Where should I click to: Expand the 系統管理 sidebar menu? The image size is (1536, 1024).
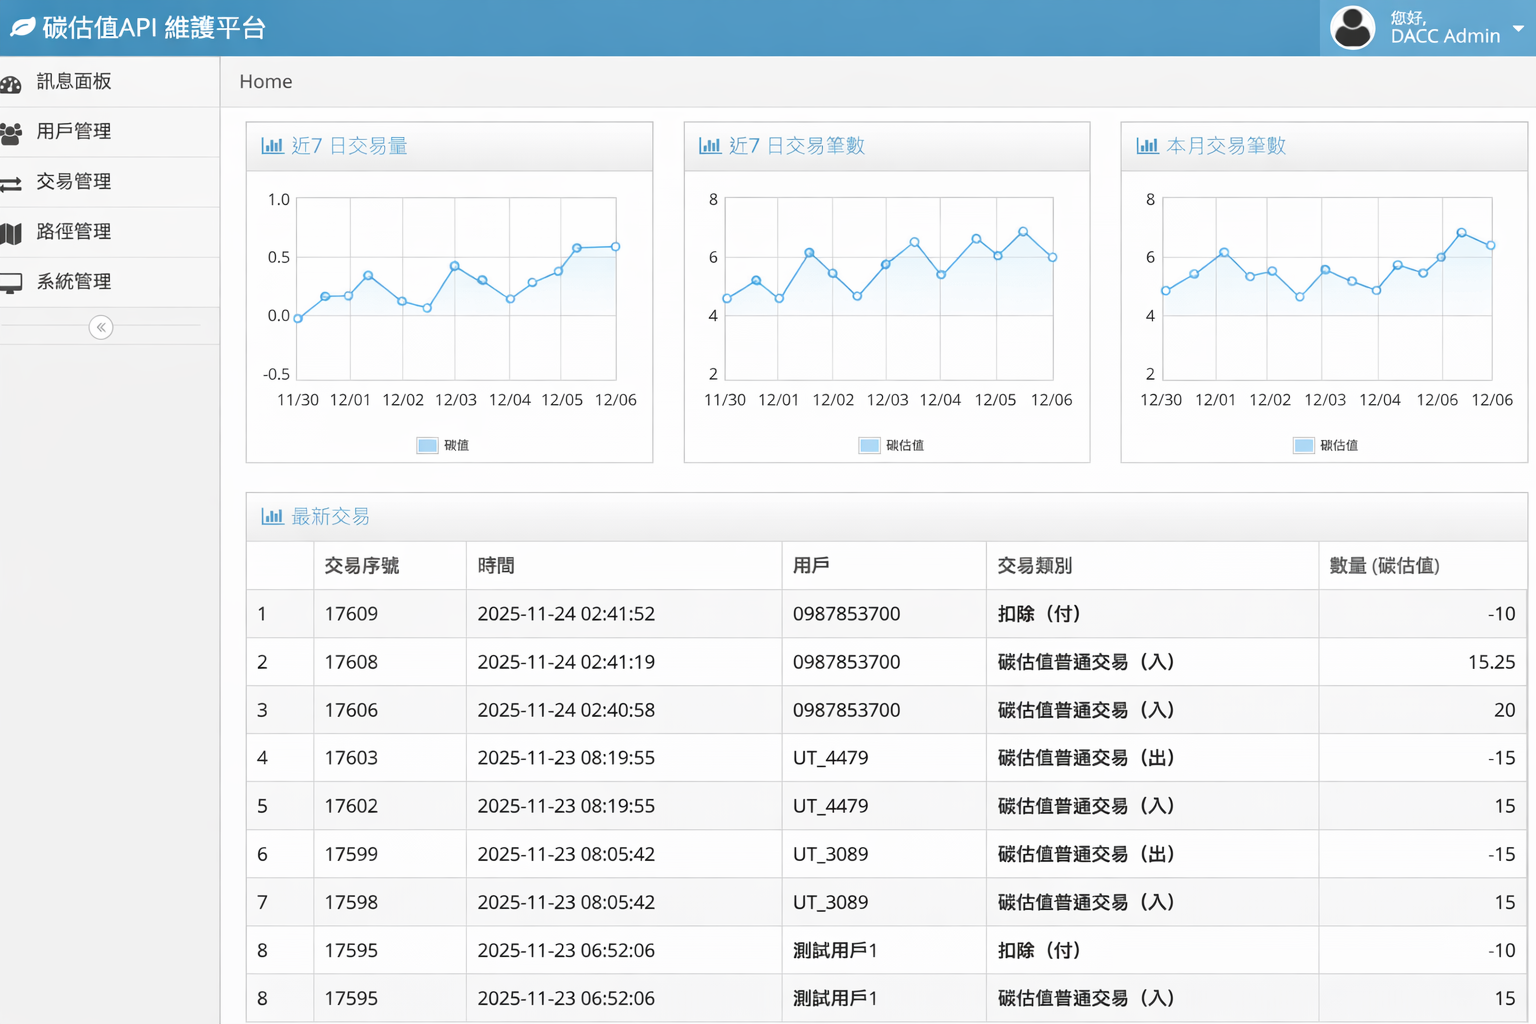(x=74, y=282)
